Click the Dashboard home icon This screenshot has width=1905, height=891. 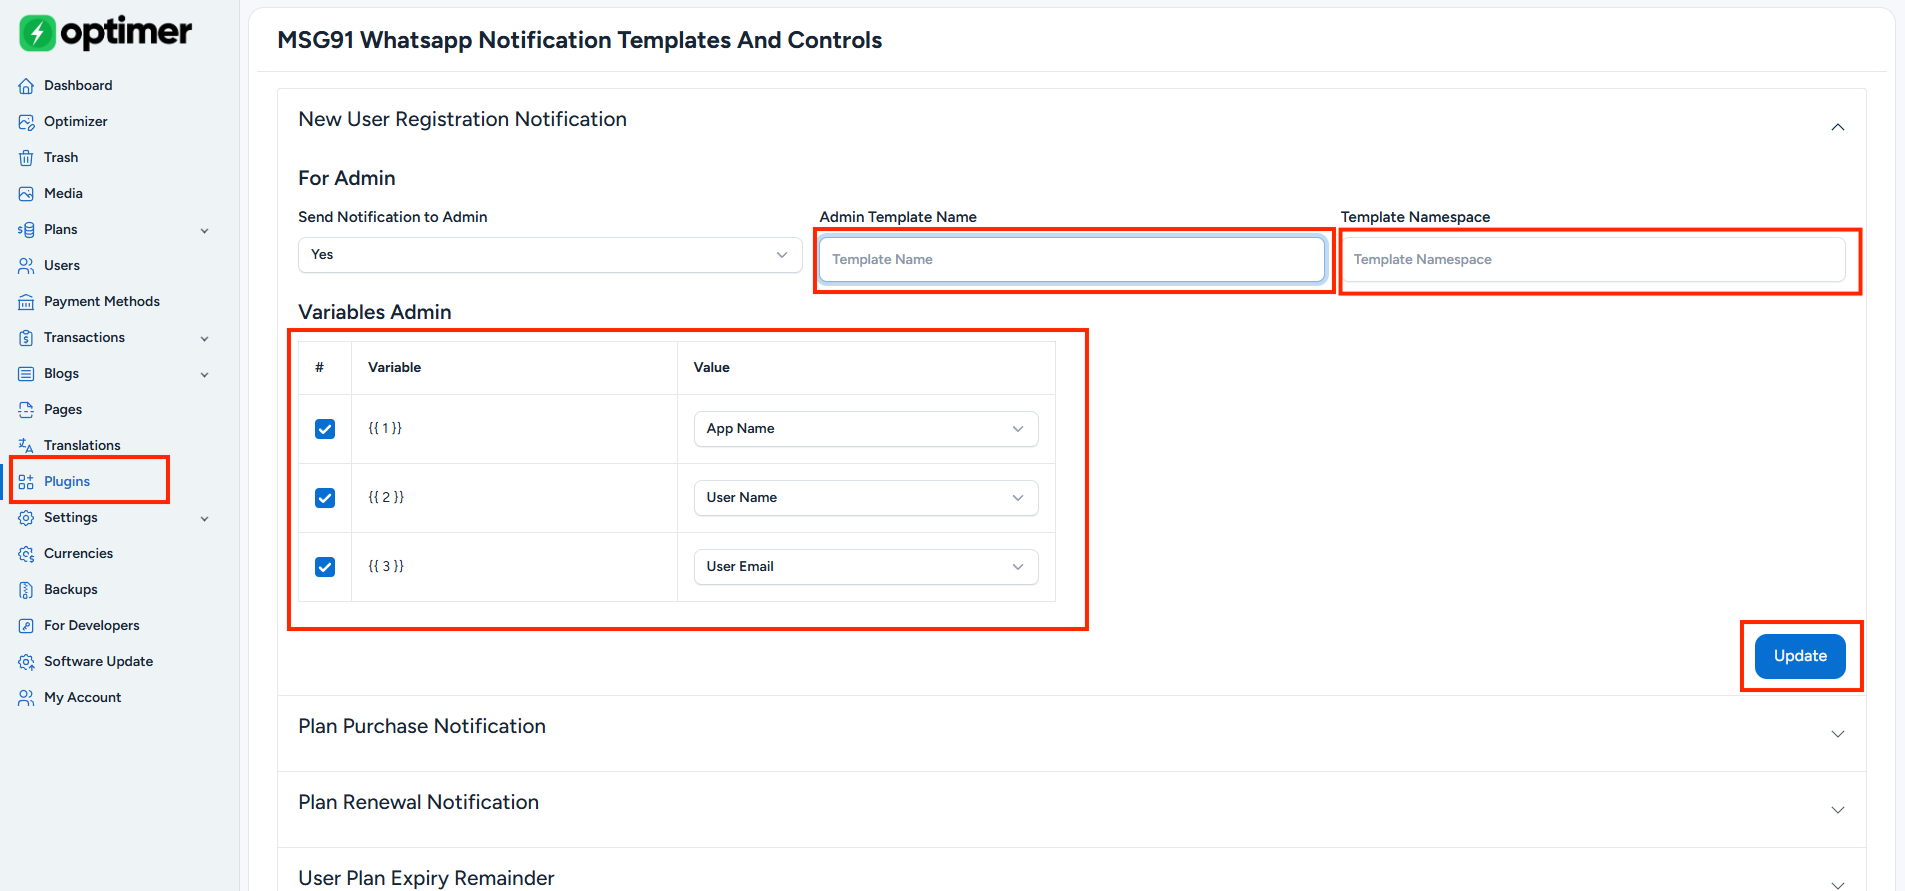point(26,86)
